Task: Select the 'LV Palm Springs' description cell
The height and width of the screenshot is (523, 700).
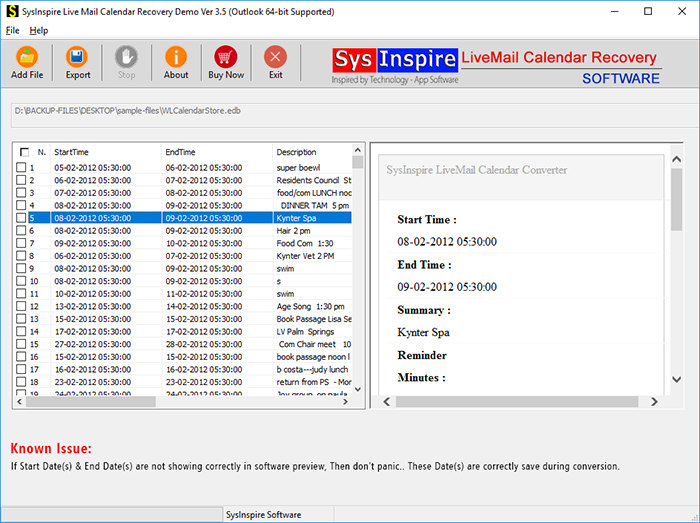Action: click(312, 332)
